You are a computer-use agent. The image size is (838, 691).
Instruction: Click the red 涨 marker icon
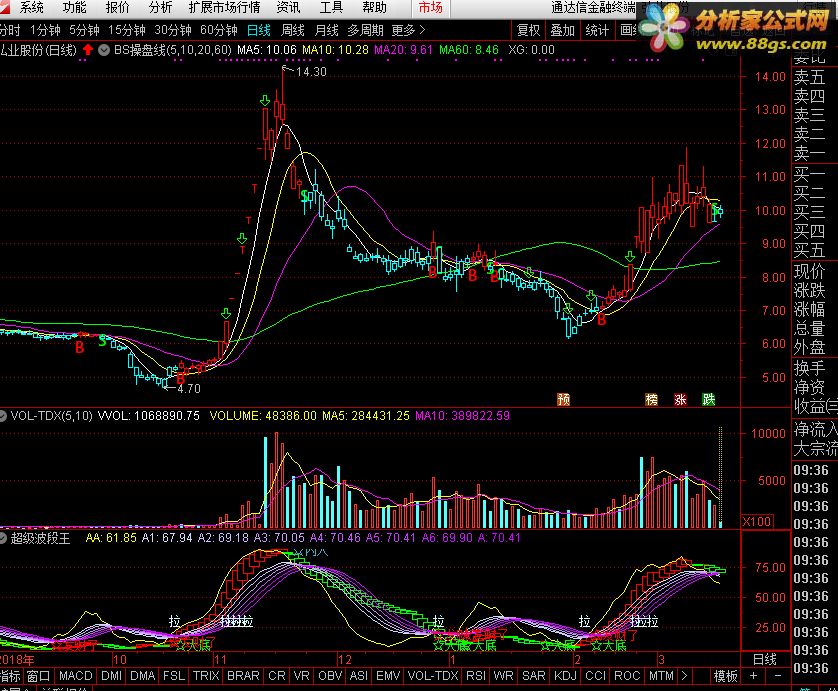[x=680, y=399]
